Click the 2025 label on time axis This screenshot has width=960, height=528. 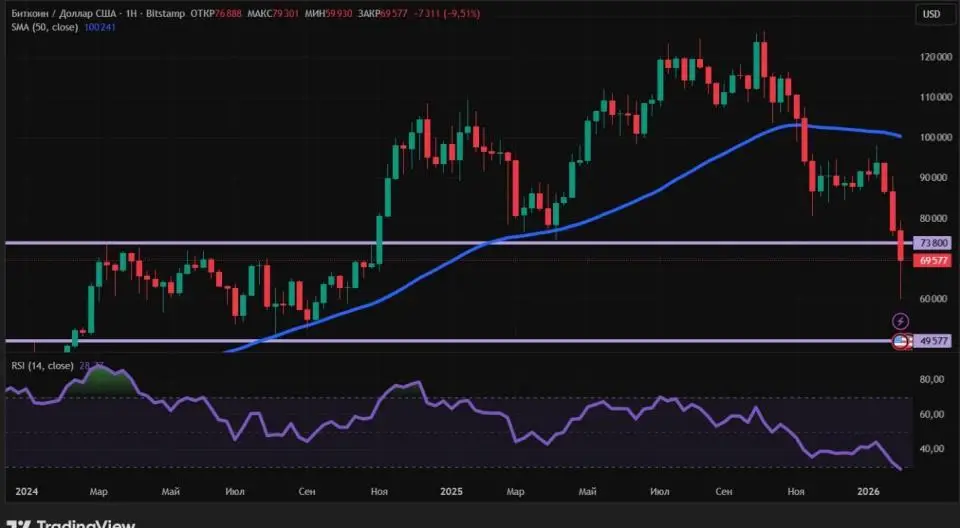[x=451, y=491]
